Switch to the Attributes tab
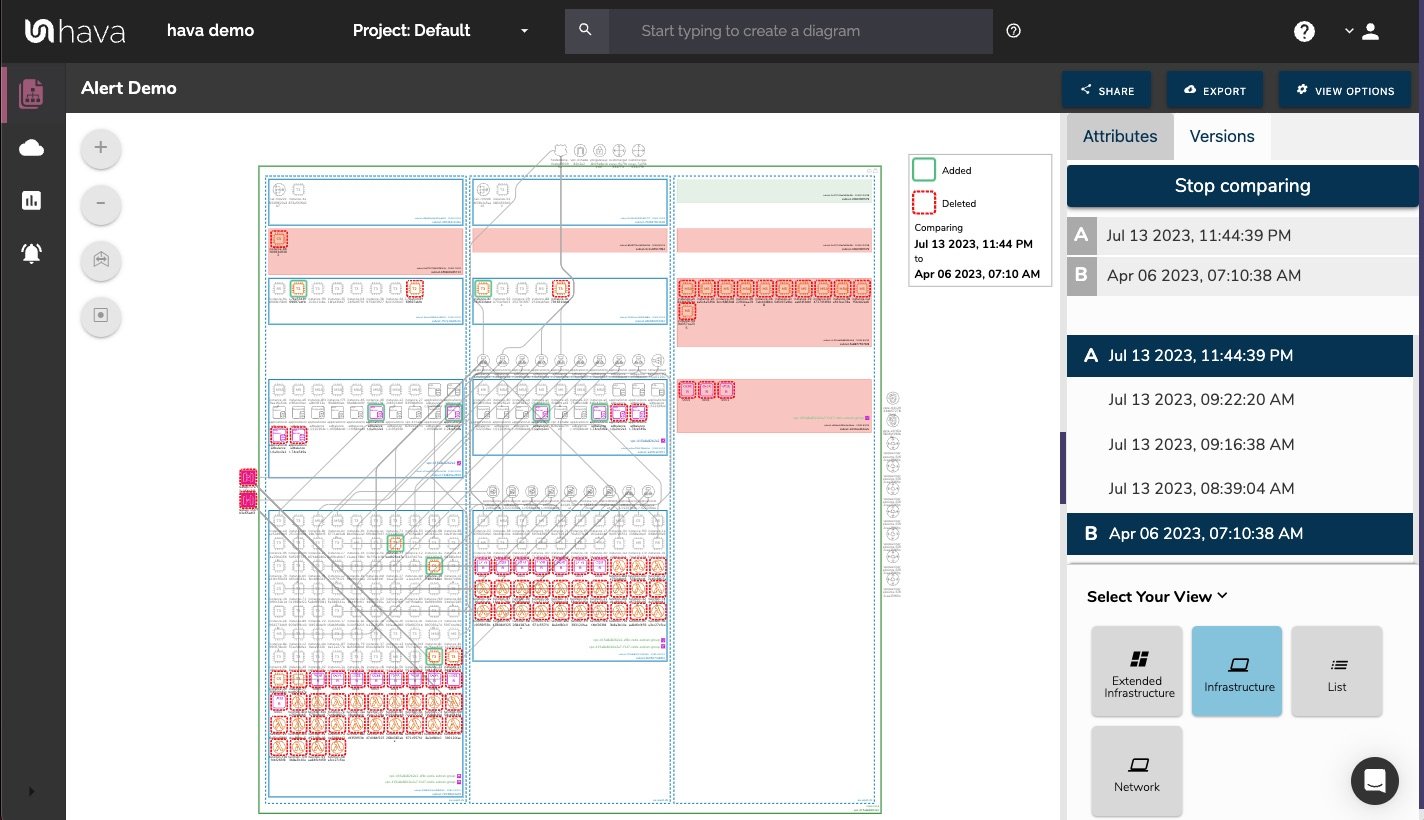 coord(1120,136)
